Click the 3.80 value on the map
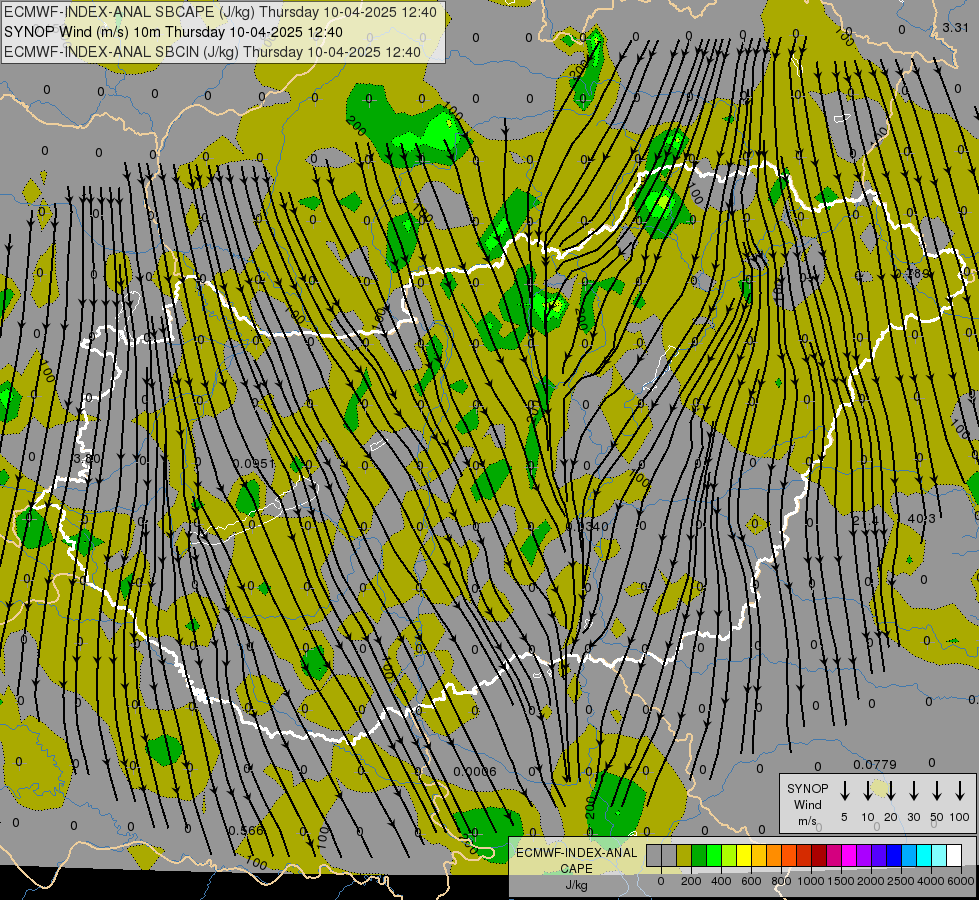The height and width of the screenshot is (900, 979). coord(86,458)
